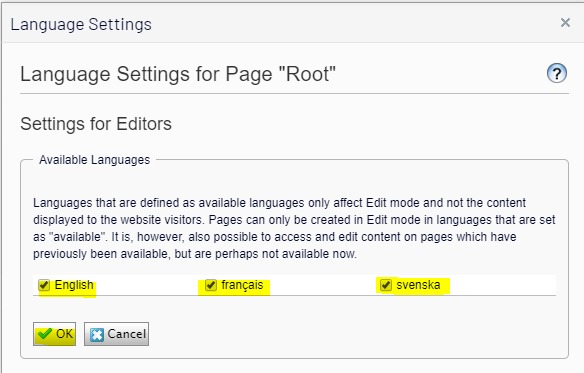Click the svenska label text
The width and height of the screenshot is (584, 373).
418,285
